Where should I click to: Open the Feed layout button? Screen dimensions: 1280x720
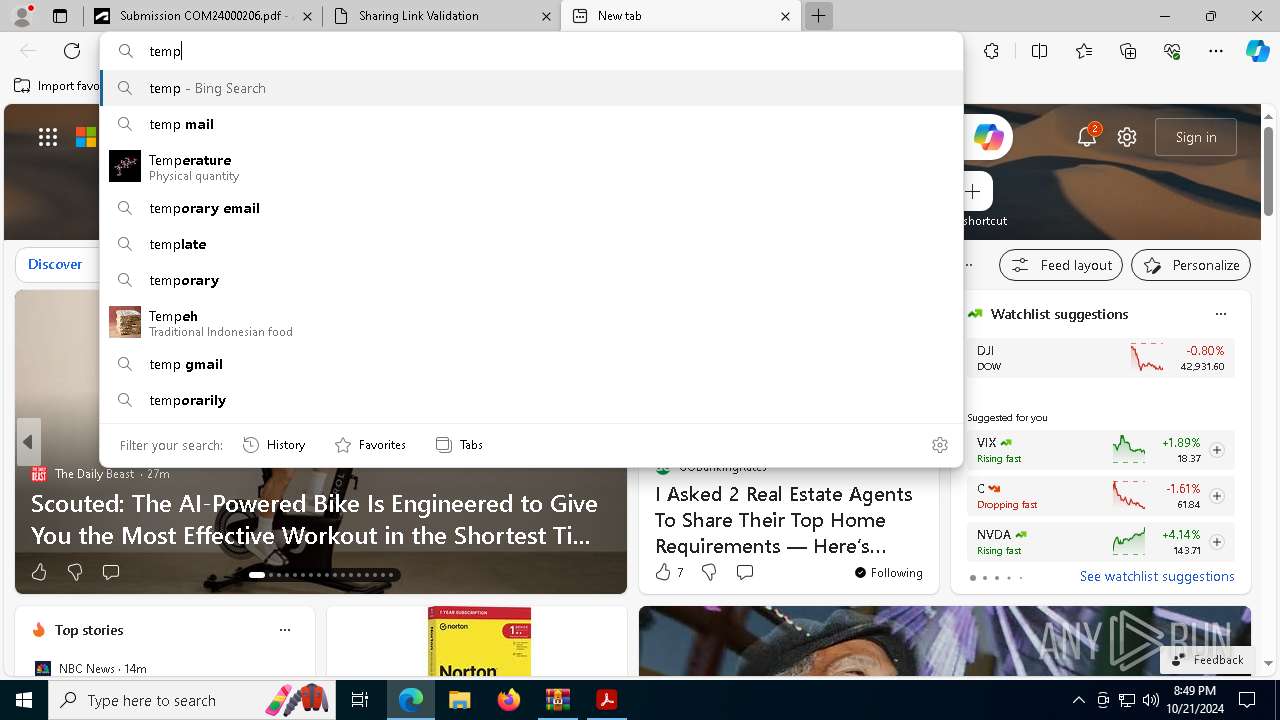(1060, 265)
